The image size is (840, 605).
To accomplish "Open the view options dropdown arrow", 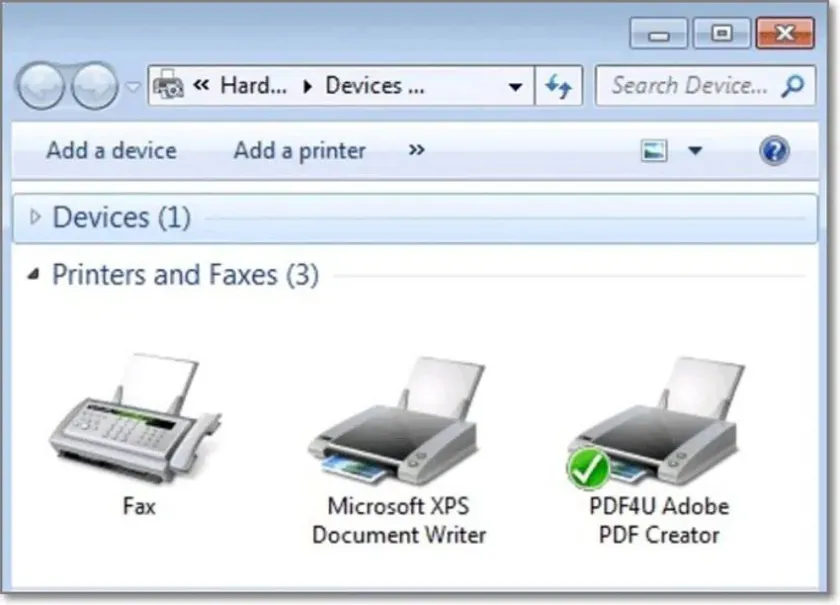I will coord(696,150).
